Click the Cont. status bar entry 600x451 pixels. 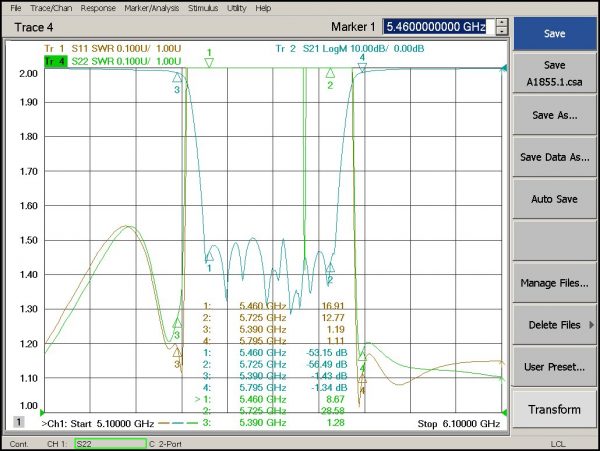pyautogui.click(x=19, y=444)
